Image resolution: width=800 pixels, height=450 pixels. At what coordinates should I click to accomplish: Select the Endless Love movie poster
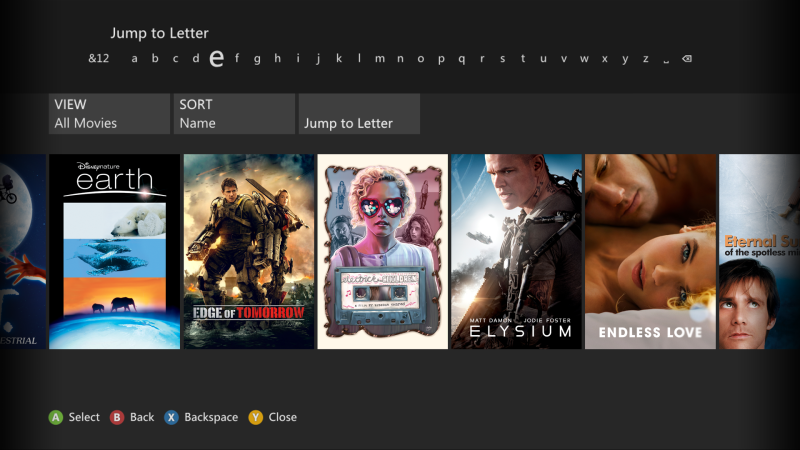point(650,251)
